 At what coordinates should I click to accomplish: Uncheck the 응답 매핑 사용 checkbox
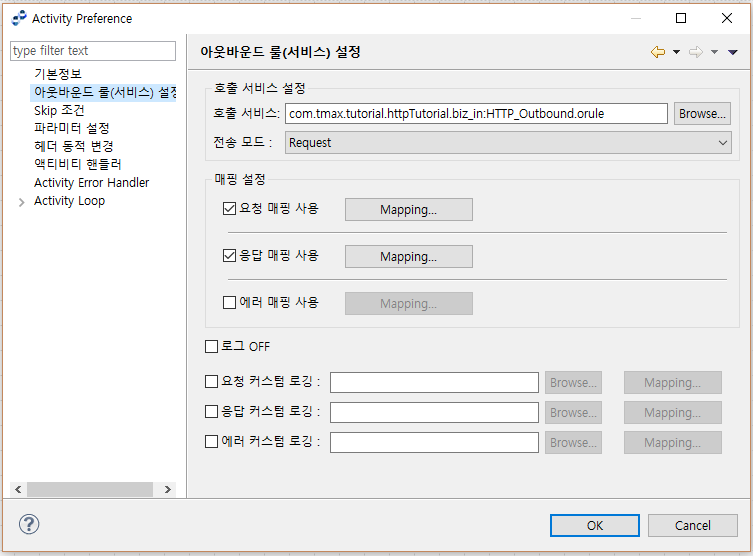click(230, 256)
